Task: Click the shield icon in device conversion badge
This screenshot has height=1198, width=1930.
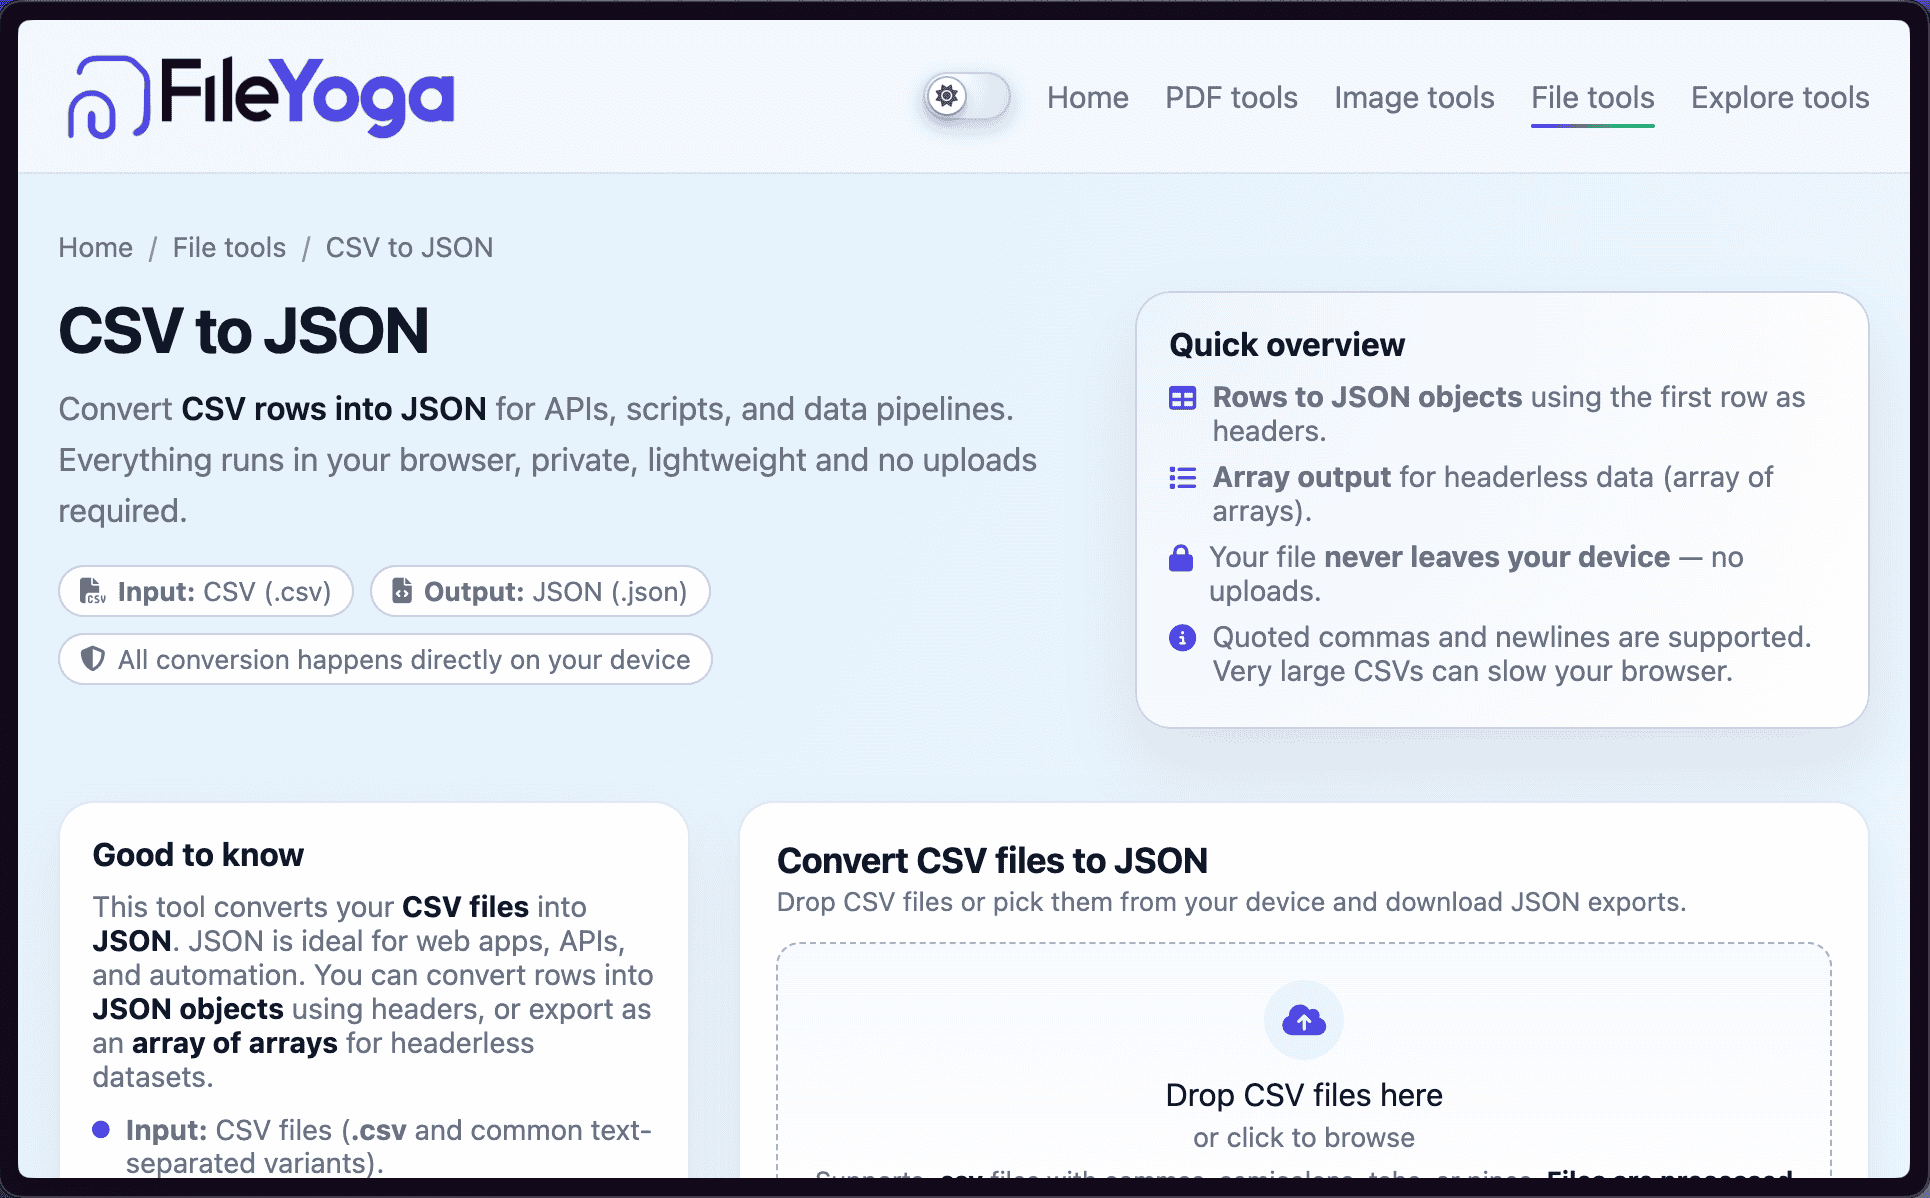Action: [x=92, y=659]
